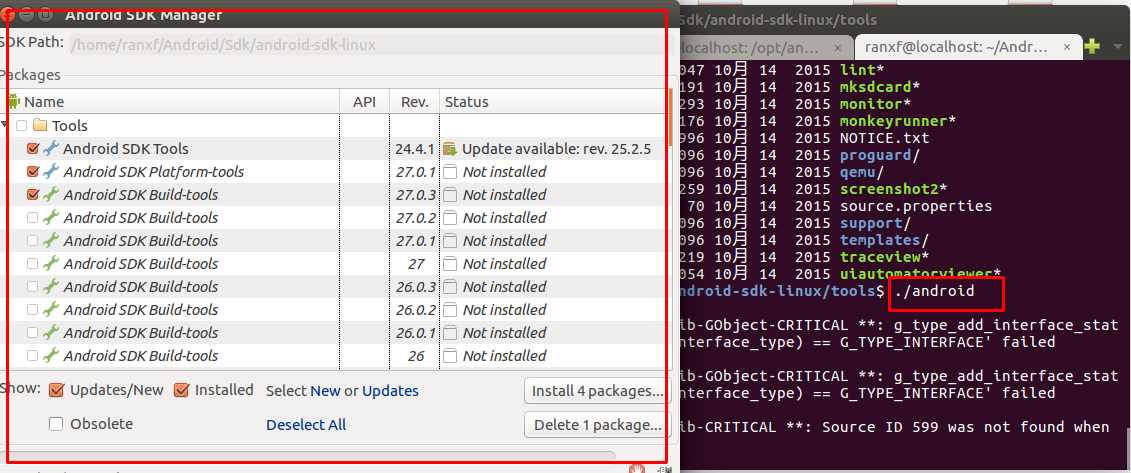Click revision cell 24.4.1

414,149
